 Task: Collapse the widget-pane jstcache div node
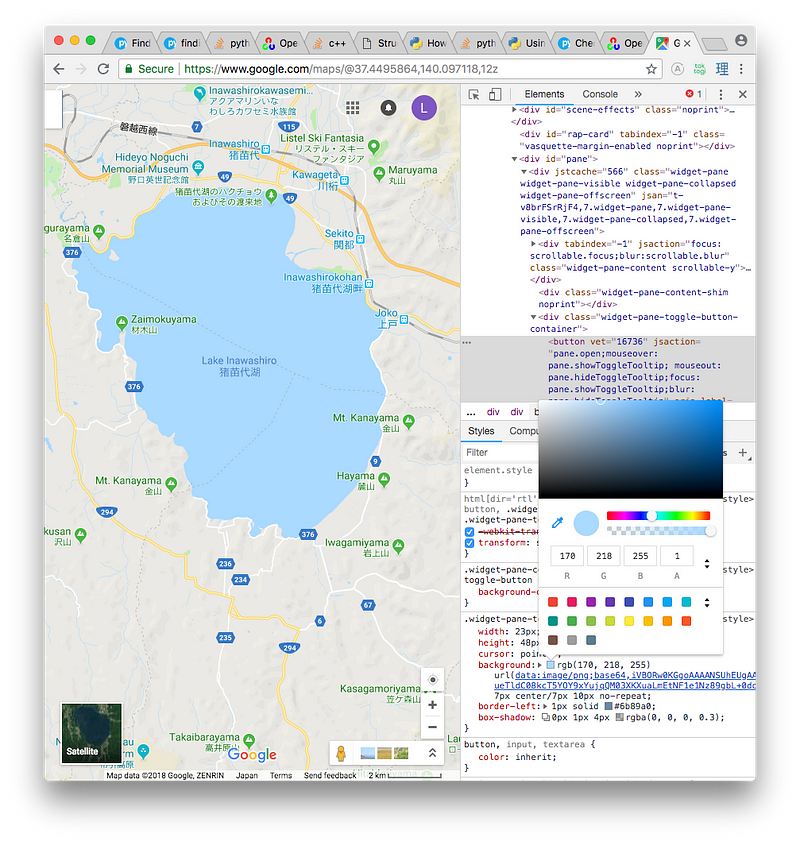pos(524,172)
